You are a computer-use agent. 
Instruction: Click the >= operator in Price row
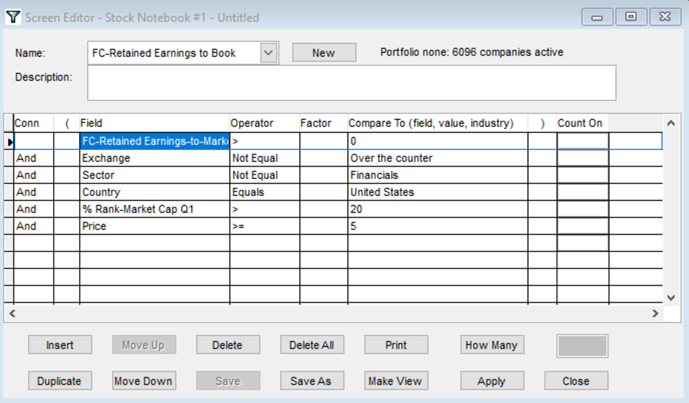click(265, 226)
